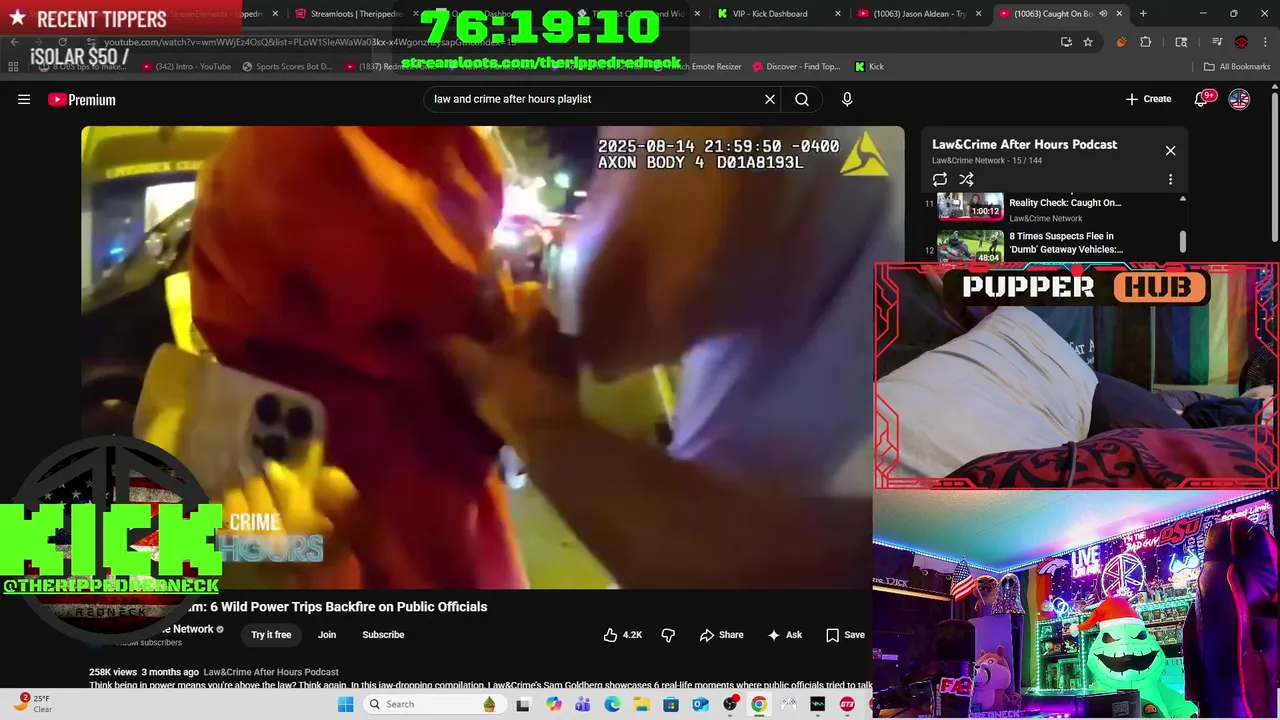Save video to playlist

click(x=845, y=635)
